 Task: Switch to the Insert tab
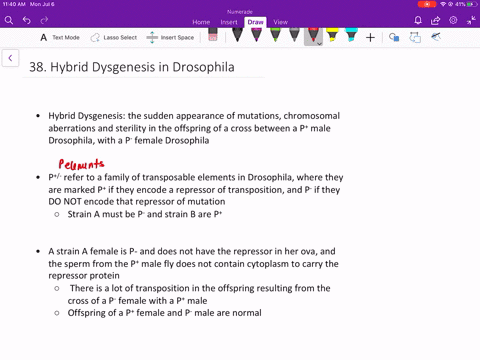click(x=229, y=22)
